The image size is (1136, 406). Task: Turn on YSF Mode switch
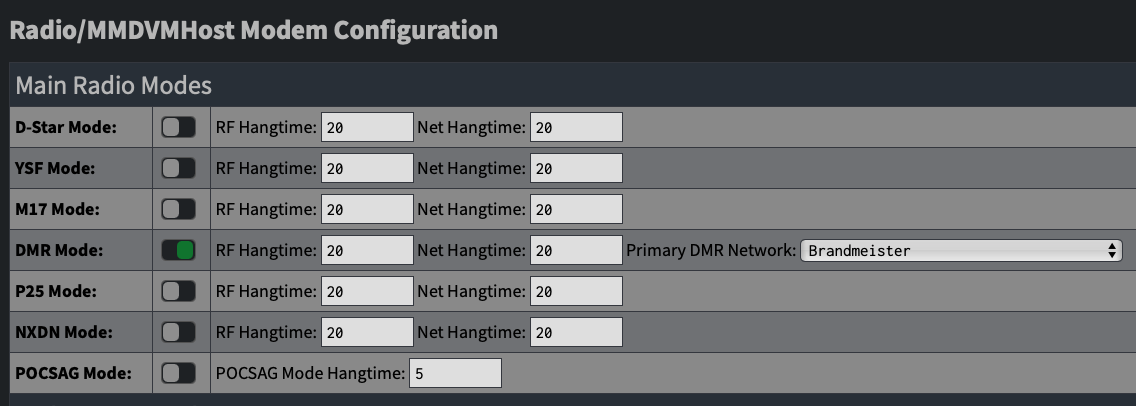(x=179, y=168)
